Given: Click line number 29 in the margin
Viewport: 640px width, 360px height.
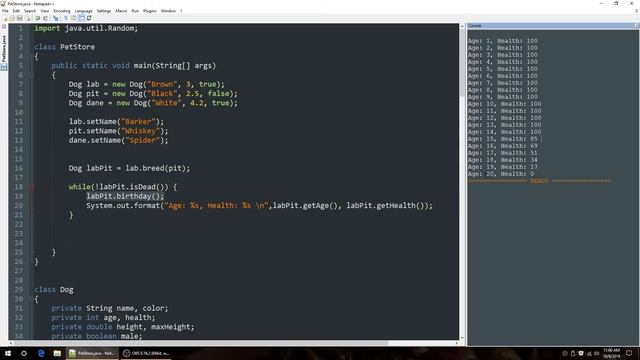Looking at the screenshot, I should point(19,289).
